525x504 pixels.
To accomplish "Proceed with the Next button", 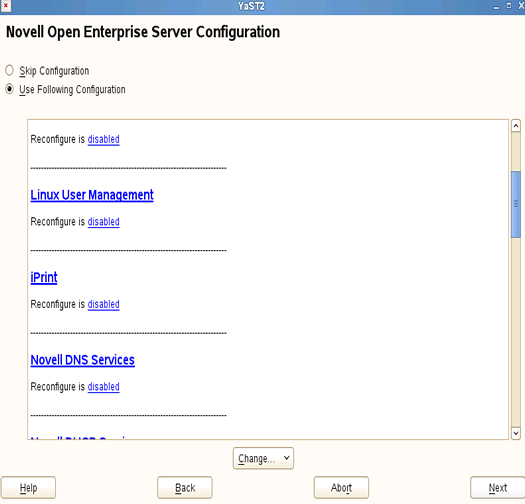I will click(498, 488).
